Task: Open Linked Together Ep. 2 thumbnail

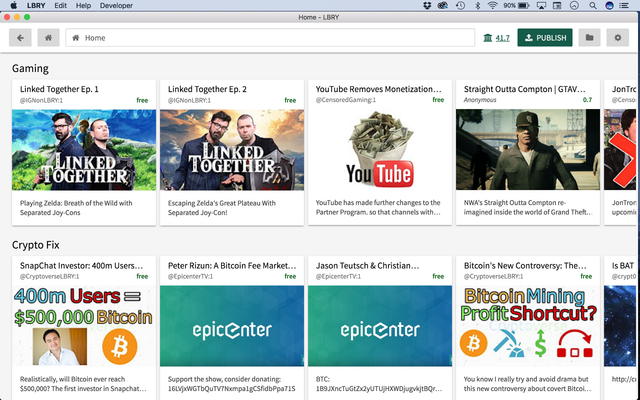Action: click(232, 150)
